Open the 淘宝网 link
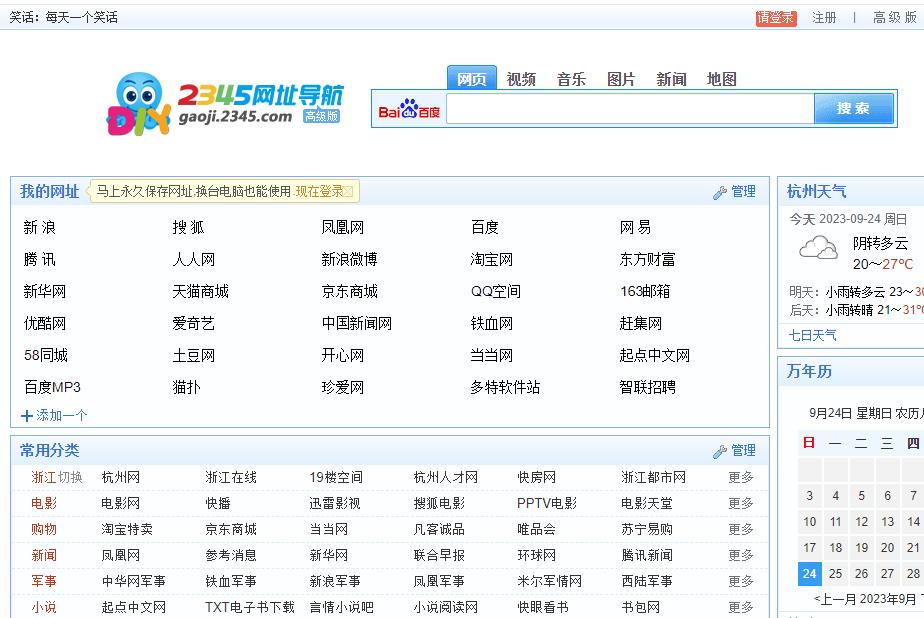This screenshot has width=924, height=618. coord(492,259)
